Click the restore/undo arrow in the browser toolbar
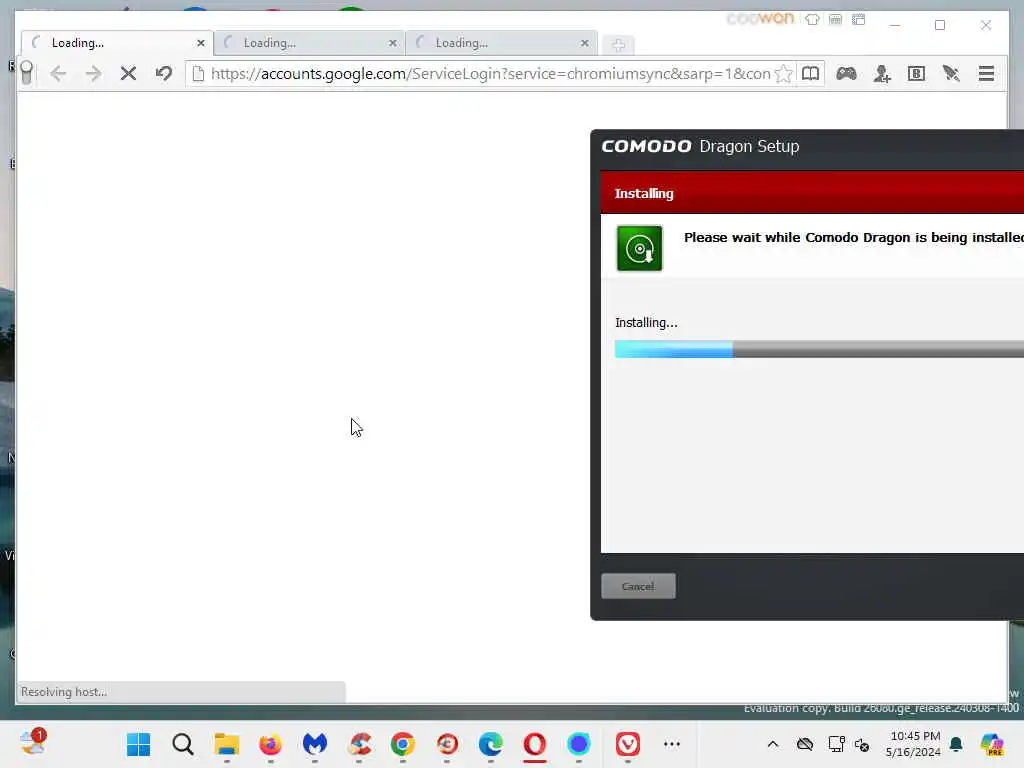The width and height of the screenshot is (1024, 768). [x=163, y=73]
